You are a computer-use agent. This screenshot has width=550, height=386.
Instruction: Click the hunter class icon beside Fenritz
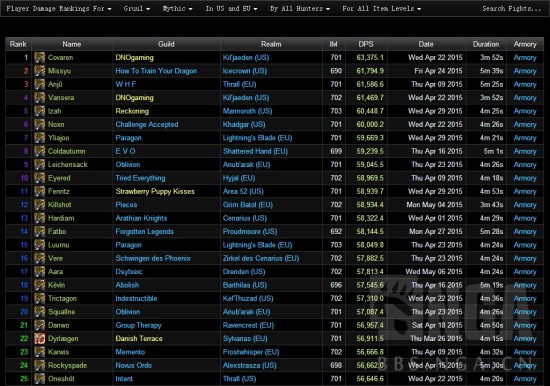40,191
